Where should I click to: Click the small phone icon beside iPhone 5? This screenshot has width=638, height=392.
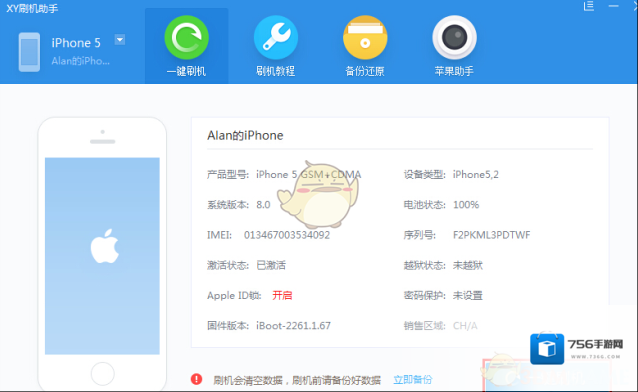[x=29, y=52]
